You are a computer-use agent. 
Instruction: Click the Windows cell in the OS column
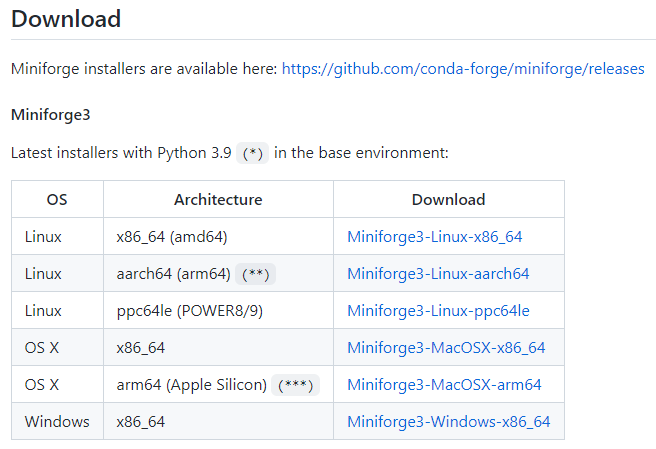coord(57,422)
